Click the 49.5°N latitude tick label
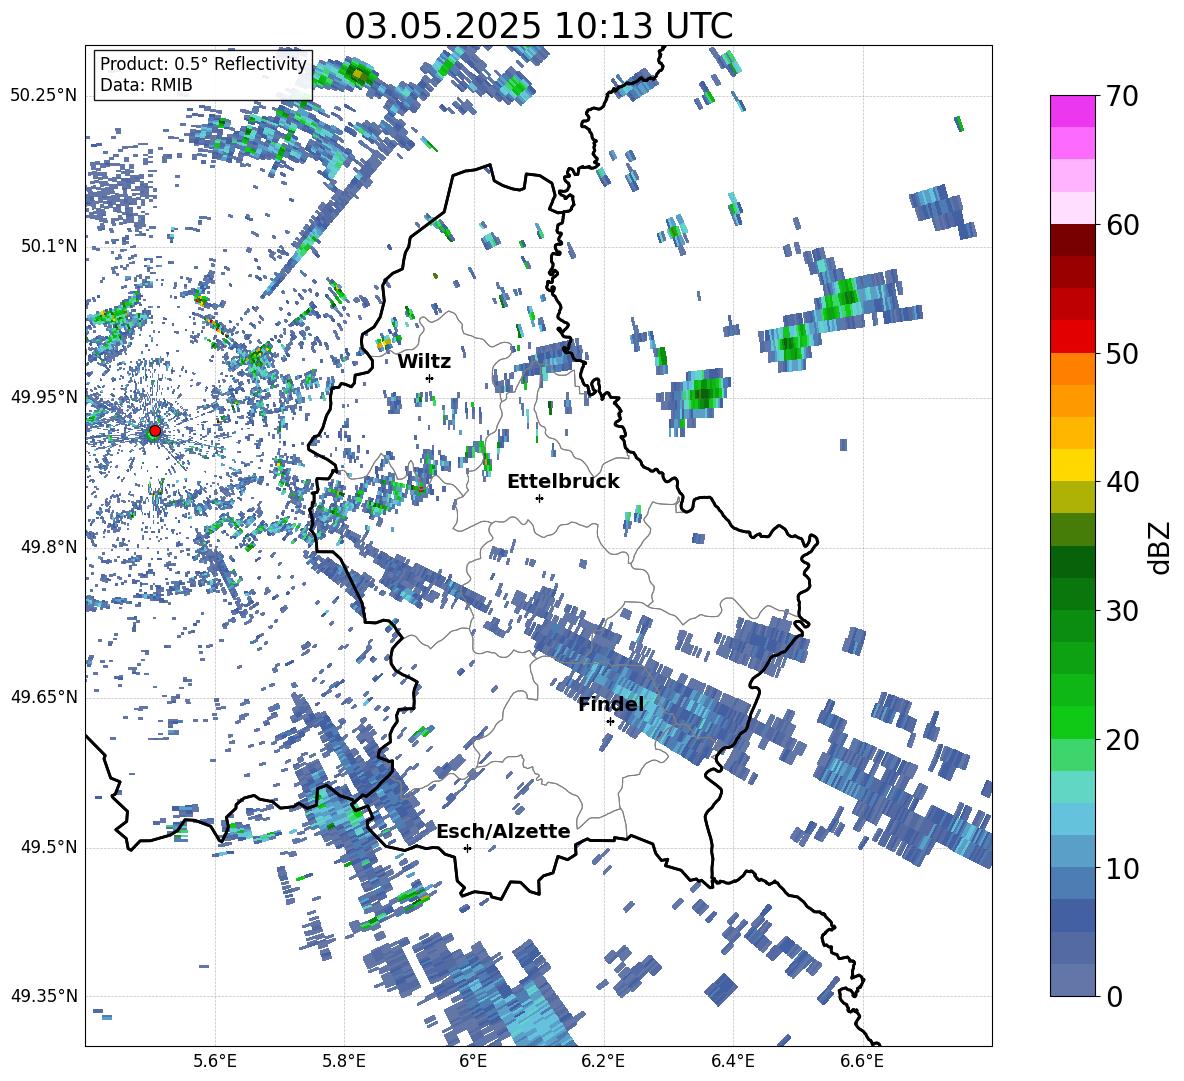Screen dimensions: 1184x1081 49,847
